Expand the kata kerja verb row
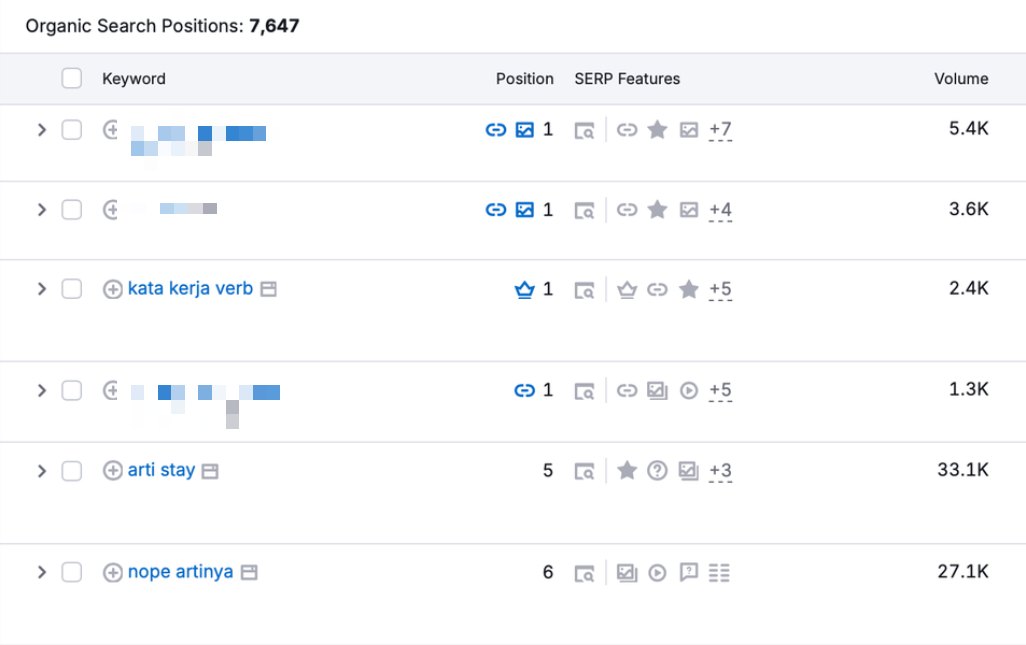 pyautogui.click(x=42, y=288)
